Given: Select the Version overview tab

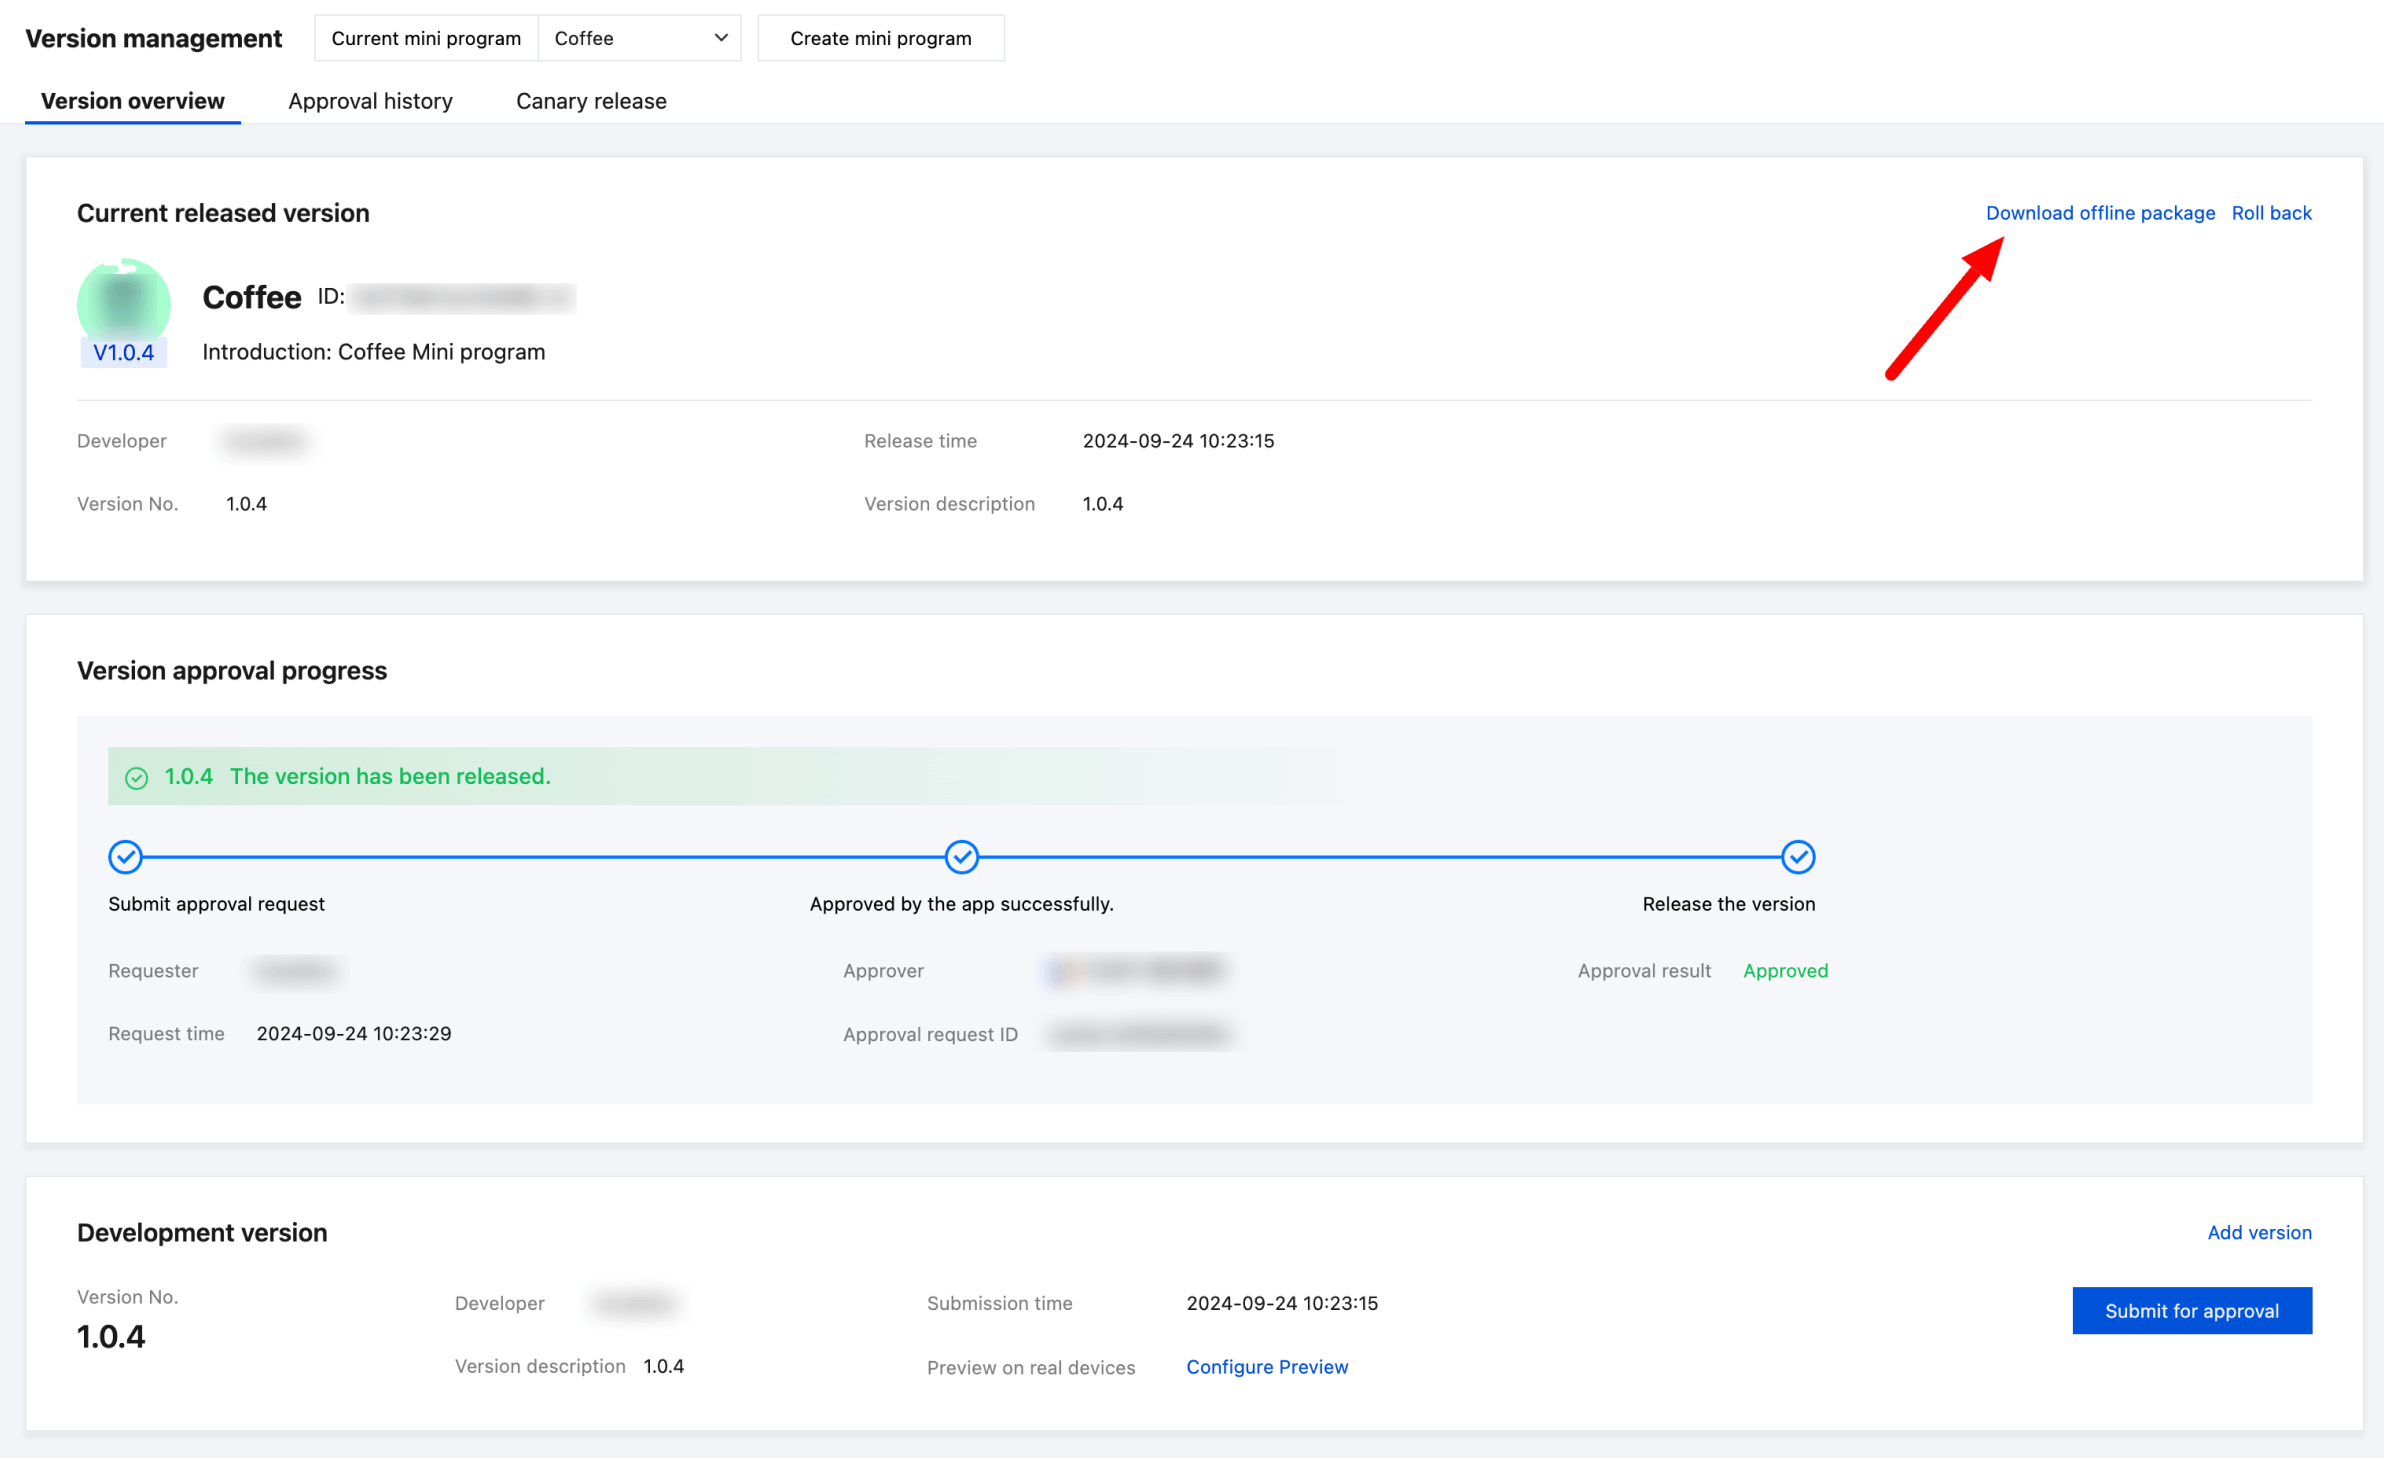Looking at the screenshot, I should pos(132,101).
